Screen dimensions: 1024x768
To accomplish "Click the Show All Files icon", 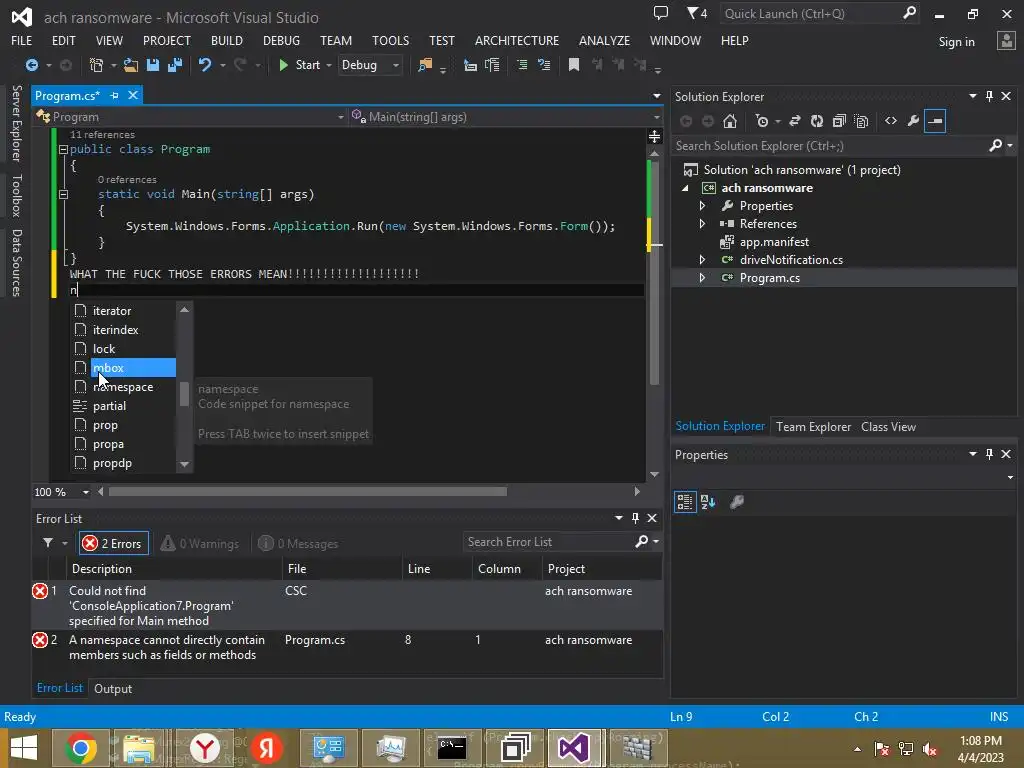I will click(x=861, y=121).
